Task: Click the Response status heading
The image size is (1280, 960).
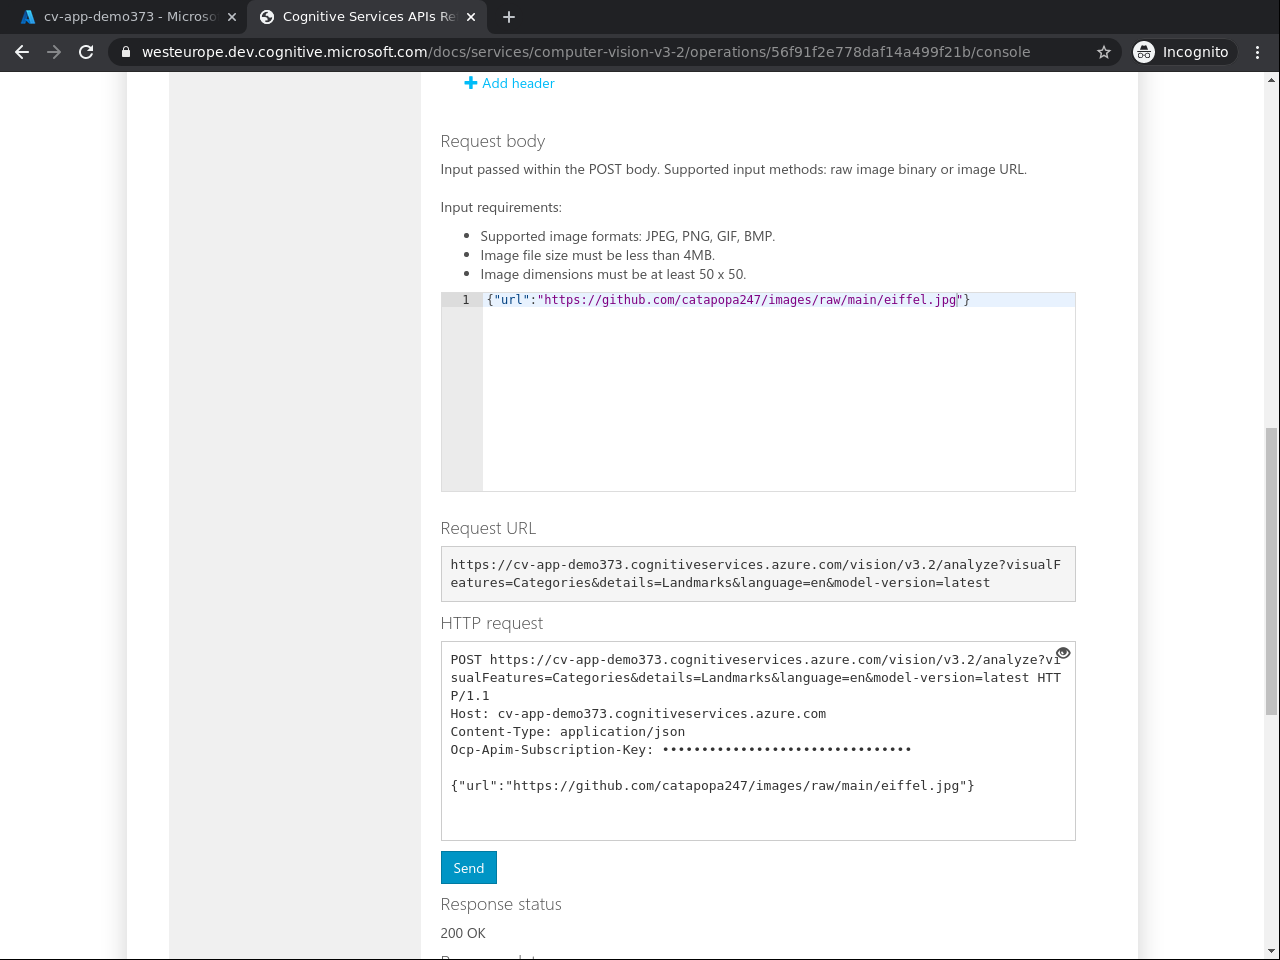Action: click(501, 904)
